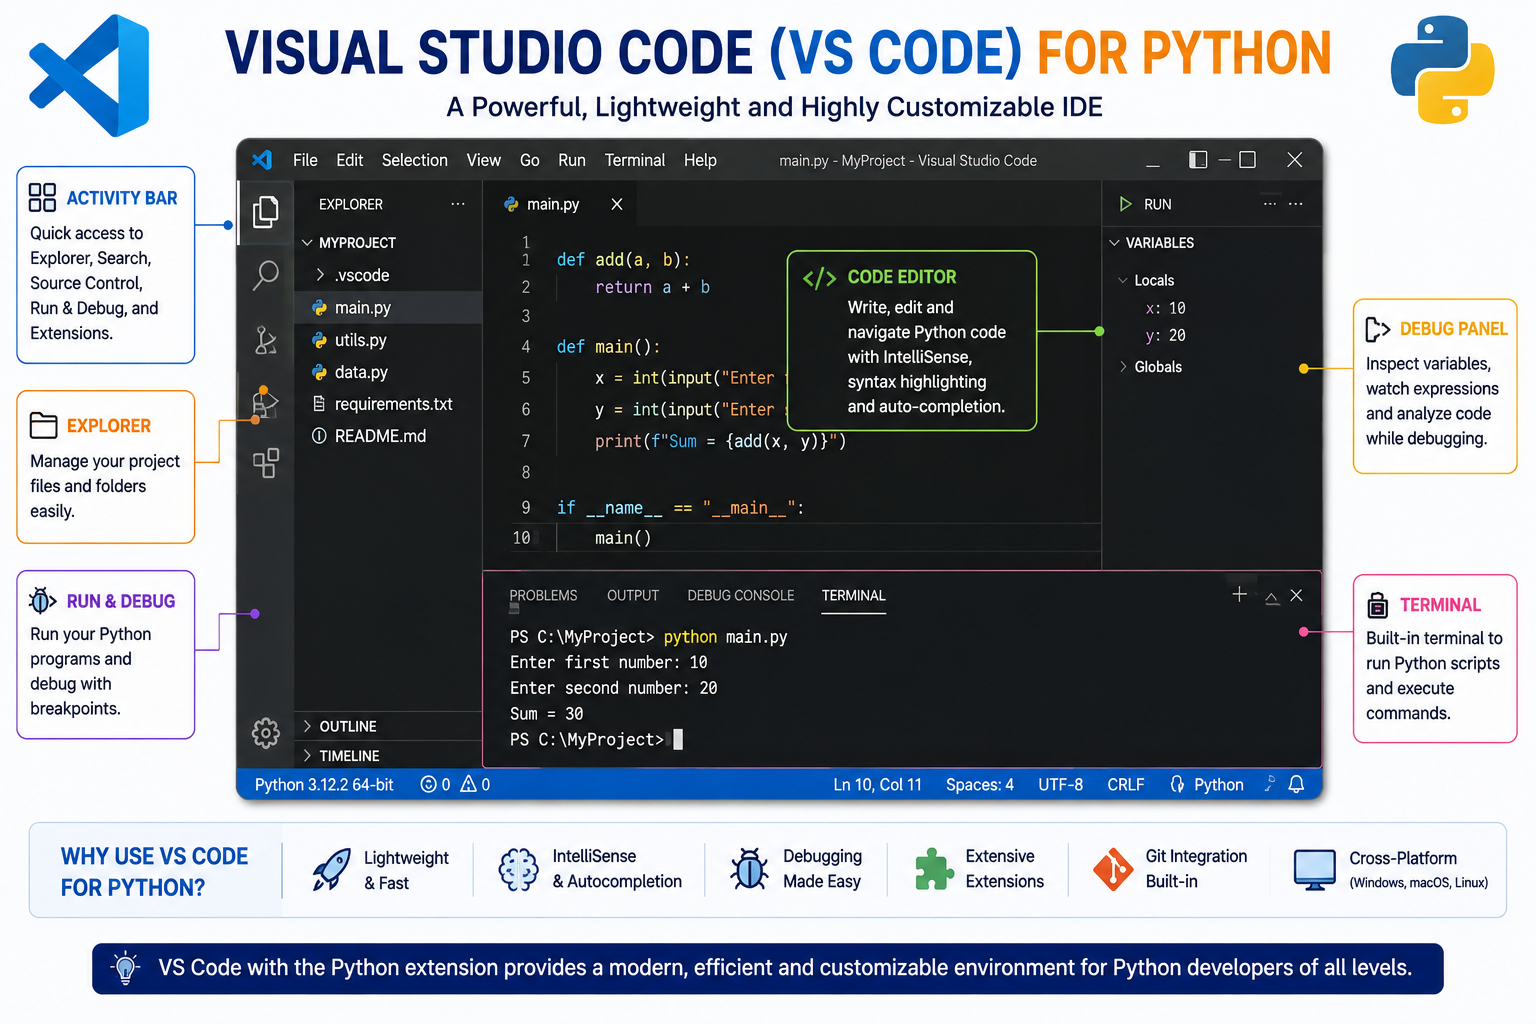Screen dimensions: 1536x1024
Task: Change line endings via CRLF item
Action: click(1126, 785)
